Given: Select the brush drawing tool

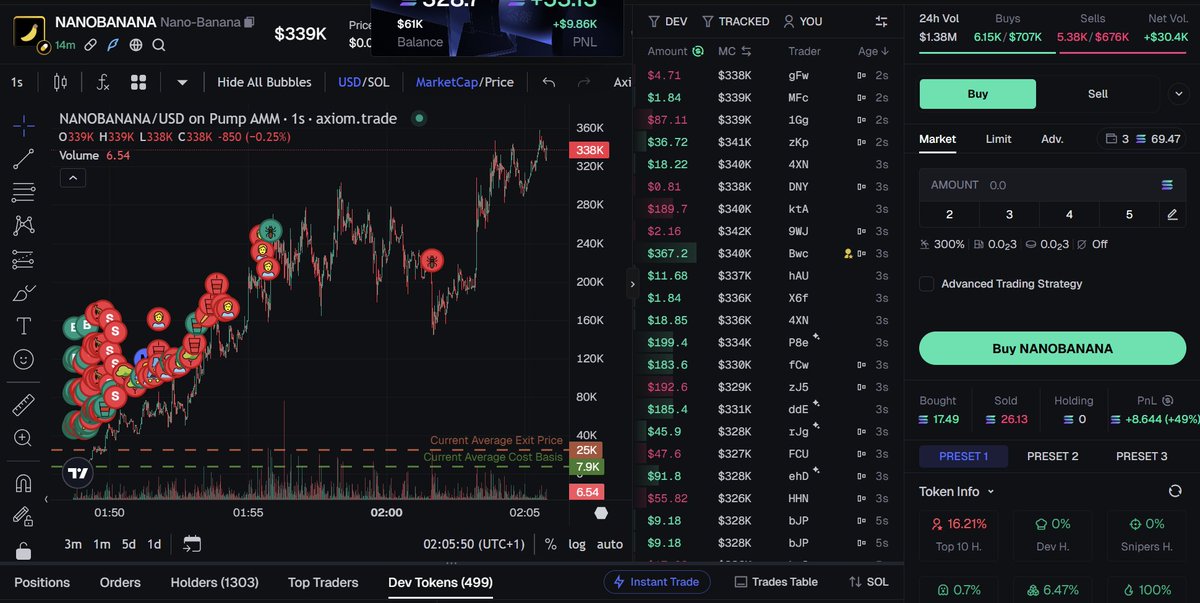Looking at the screenshot, I should pyautogui.click(x=24, y=293).
